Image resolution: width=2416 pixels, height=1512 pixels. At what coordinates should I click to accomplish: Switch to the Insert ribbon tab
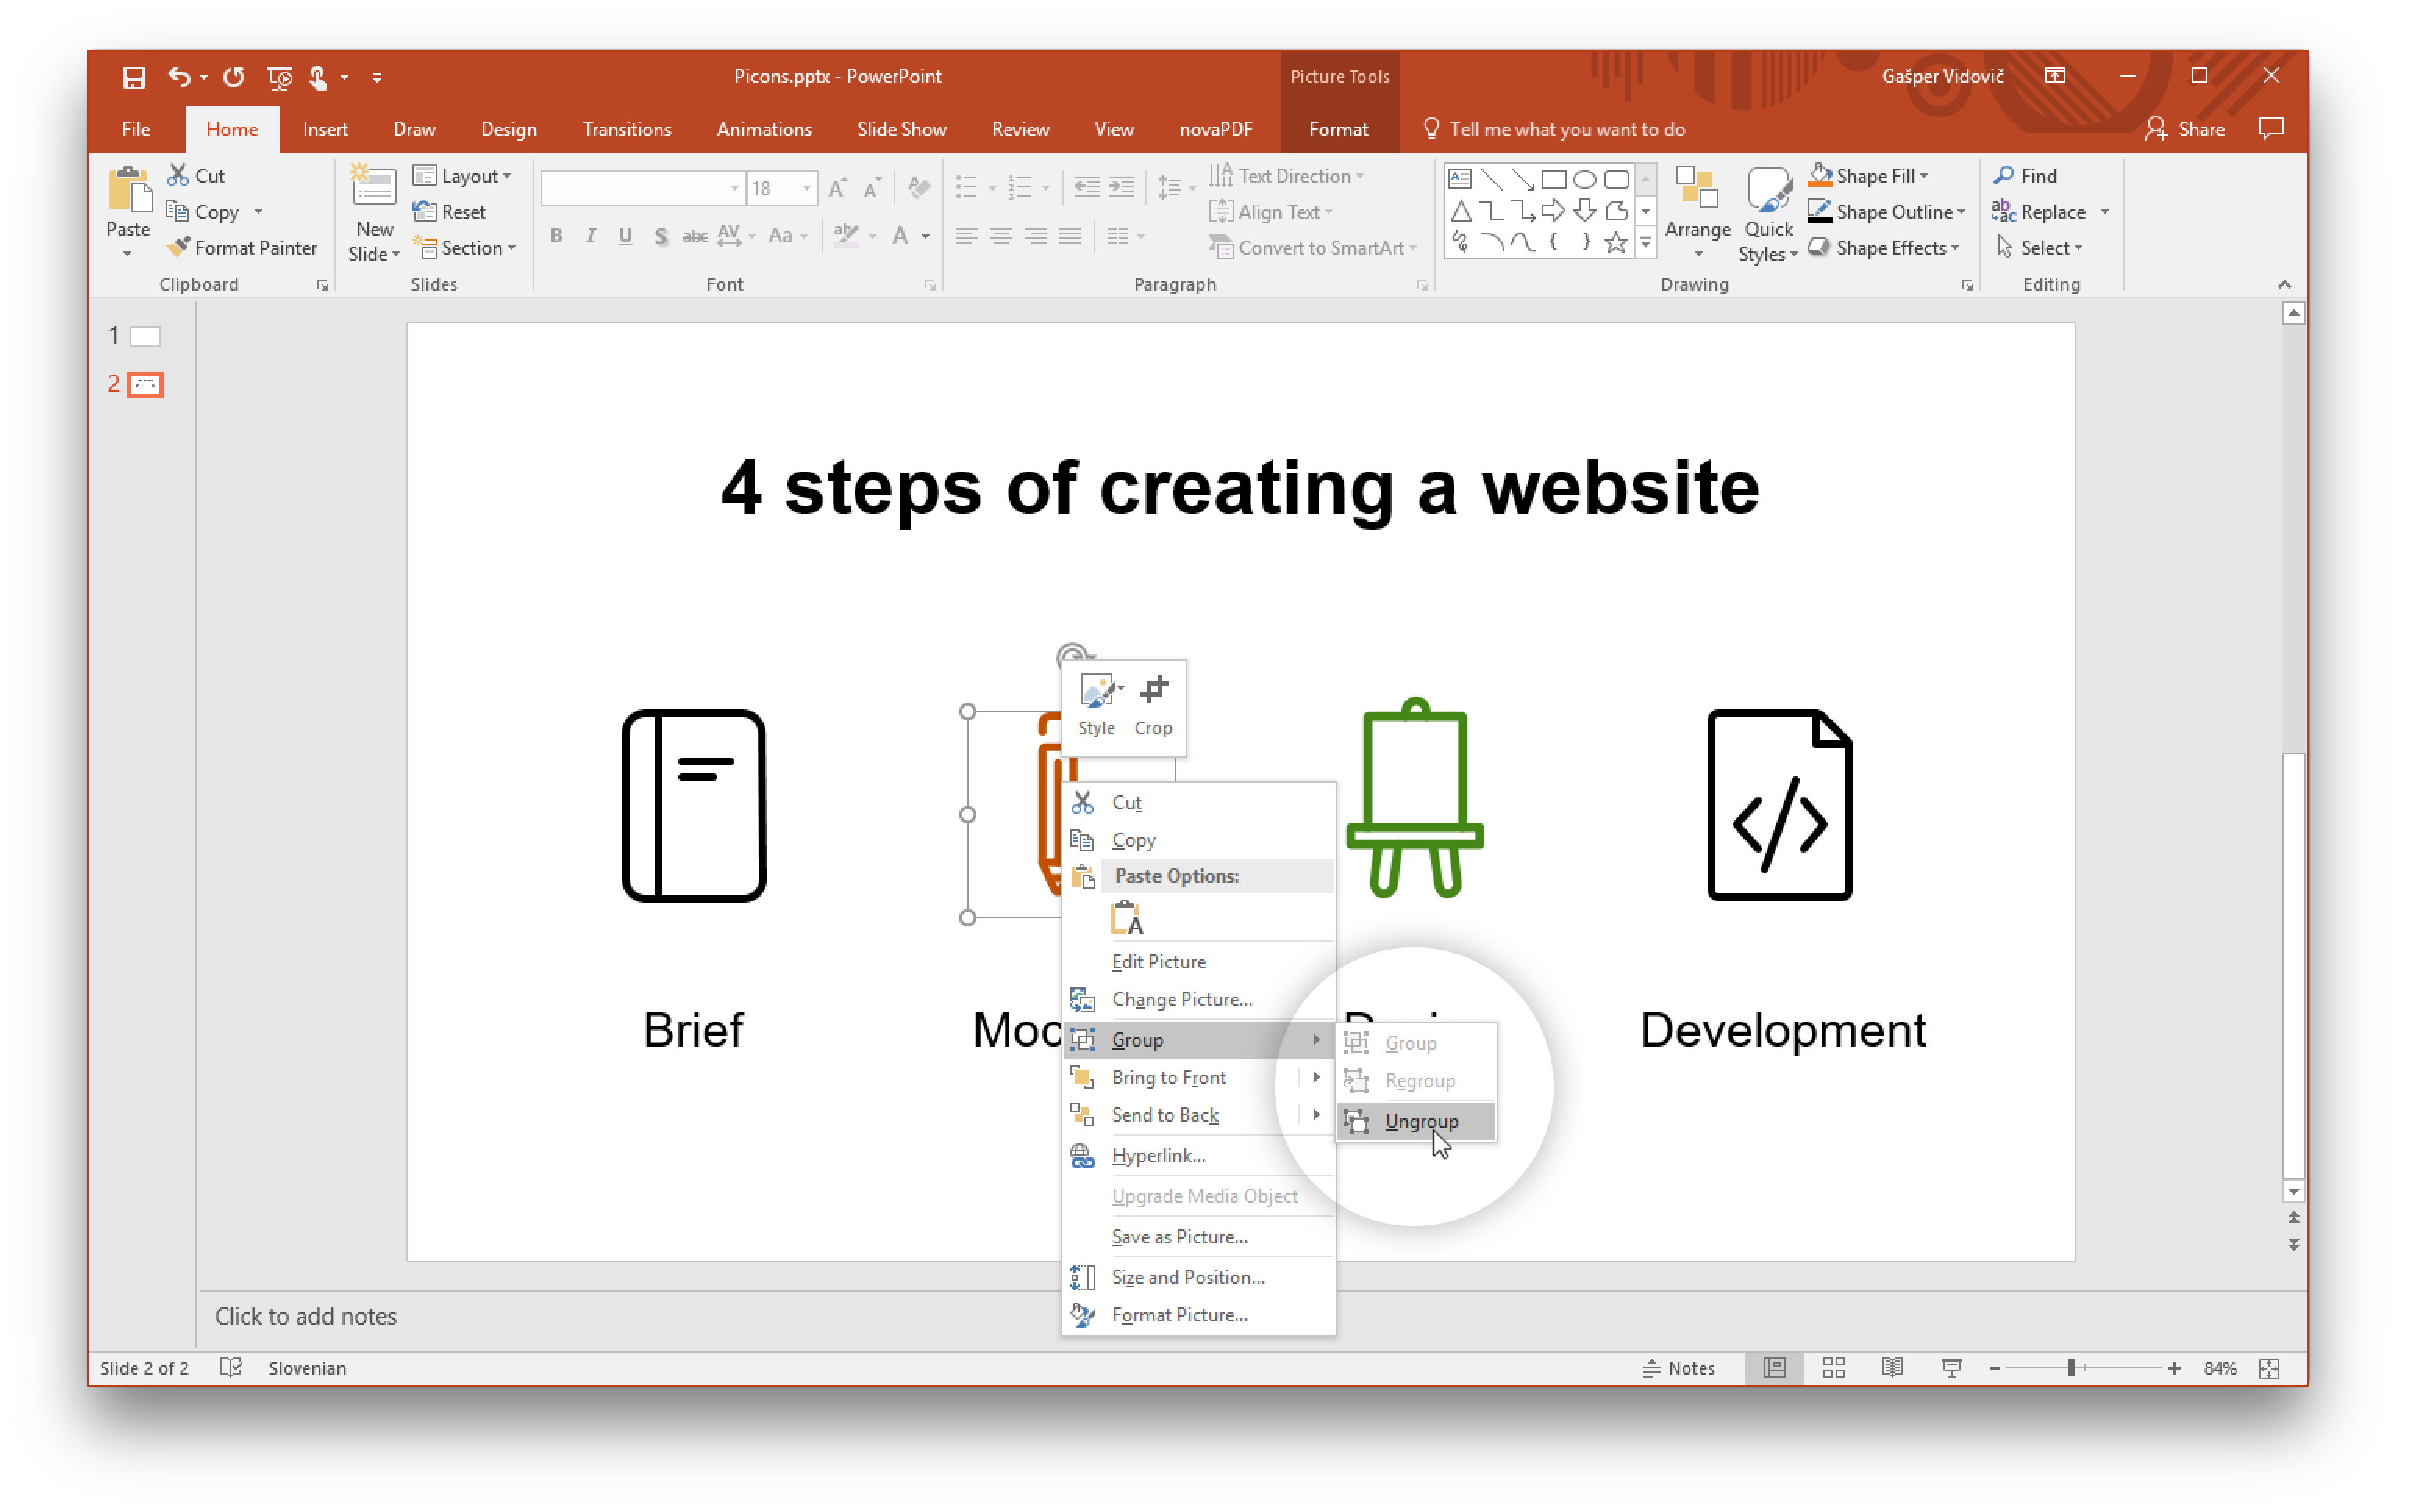[x=325, y=129]
